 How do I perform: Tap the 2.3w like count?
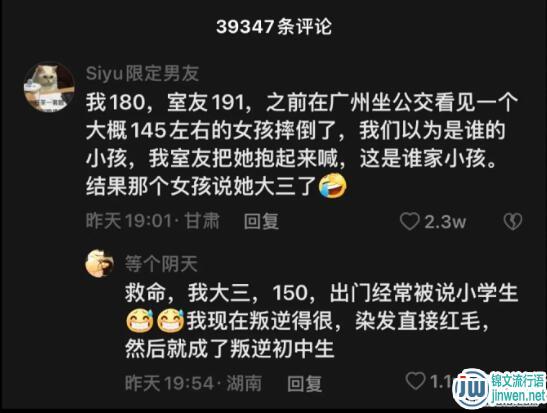tap(445, 222)
